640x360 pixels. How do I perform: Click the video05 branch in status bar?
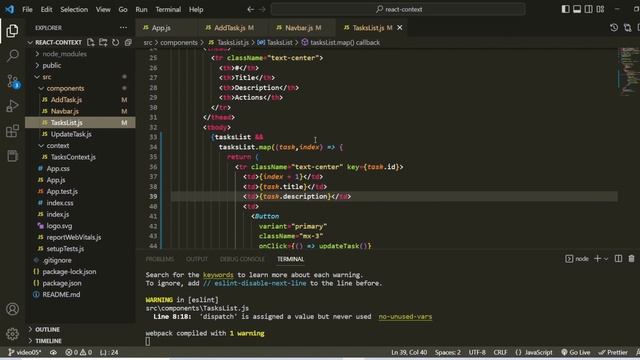coord(24,352)
